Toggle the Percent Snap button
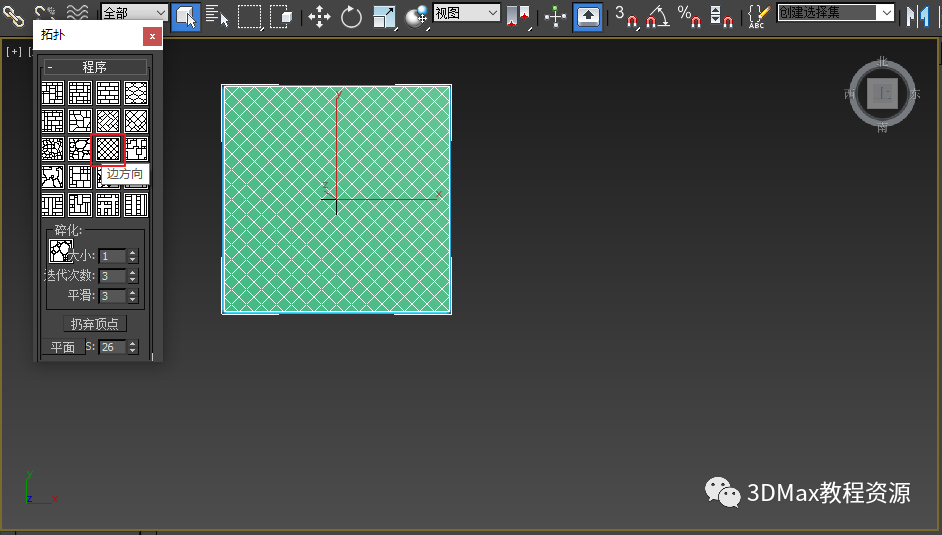The height and width of the screenshot is (535, 942). (689, 16)
